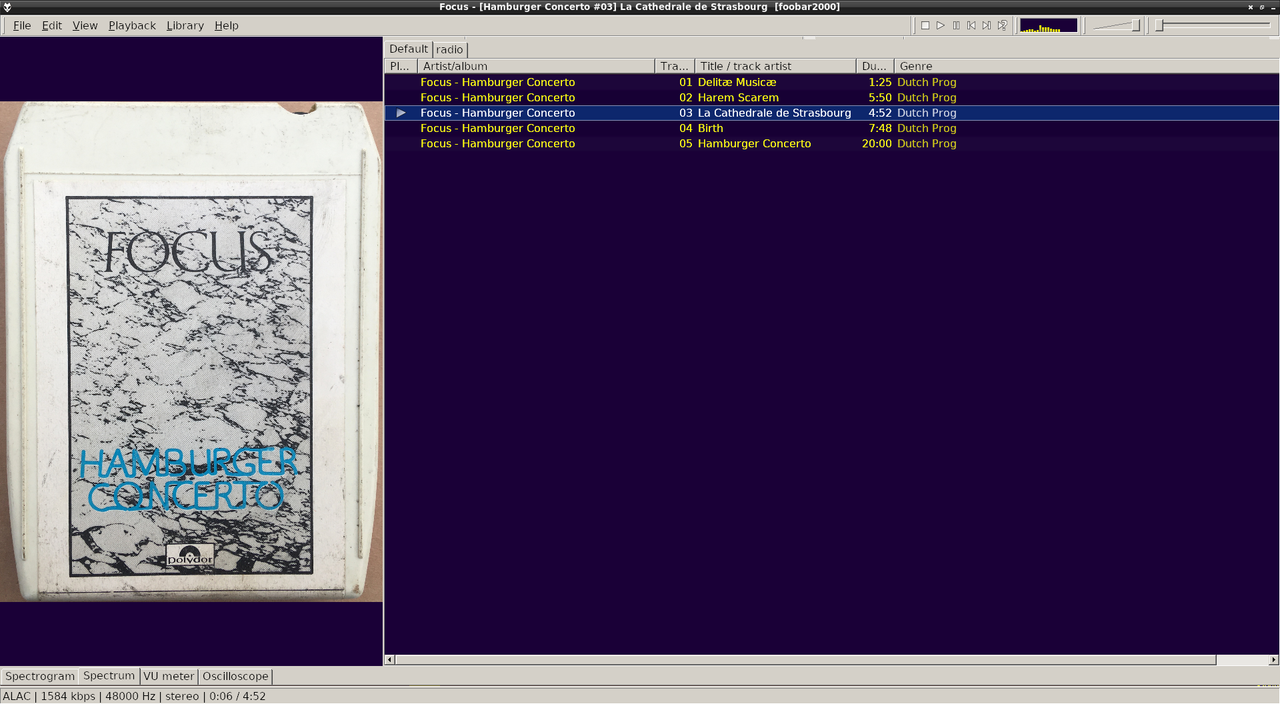Open the Edit menu
The width and height of the screenshot is (1280, 704).
[52, 25]
